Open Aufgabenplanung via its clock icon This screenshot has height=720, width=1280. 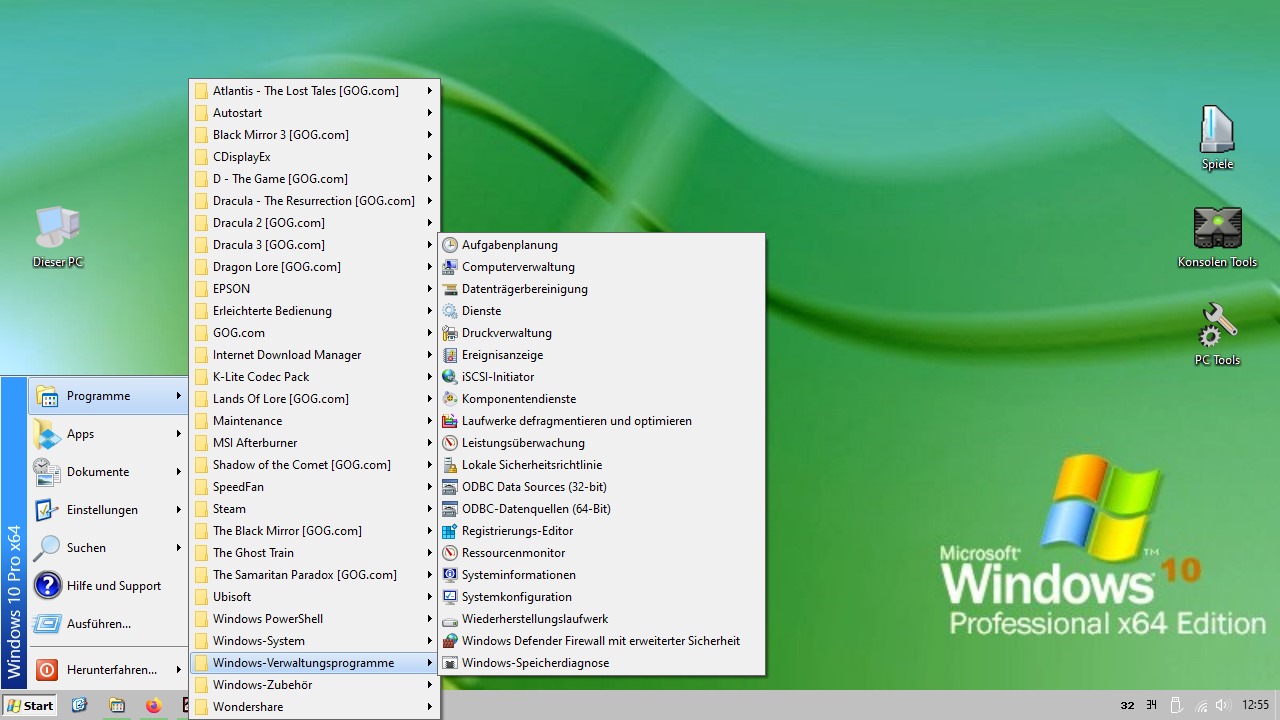(450, 245)
